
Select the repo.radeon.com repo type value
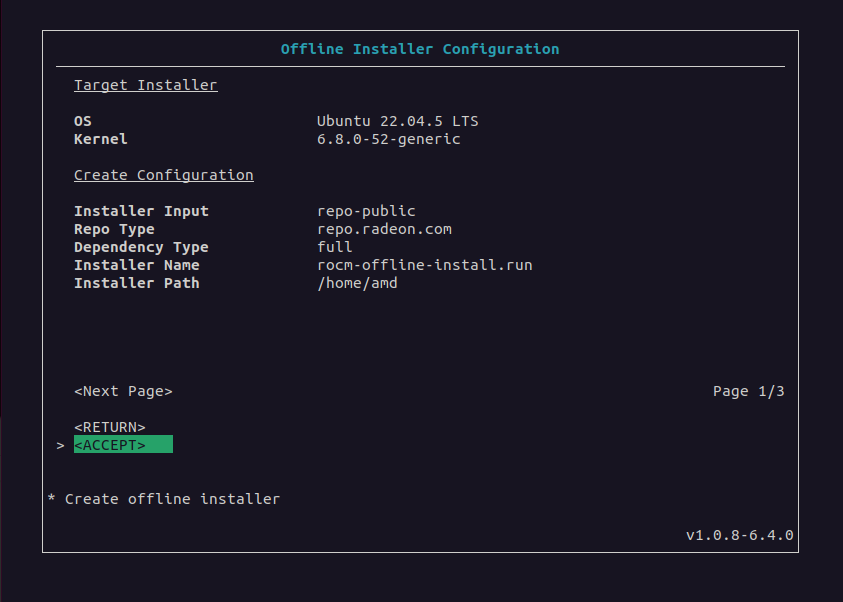384,229
